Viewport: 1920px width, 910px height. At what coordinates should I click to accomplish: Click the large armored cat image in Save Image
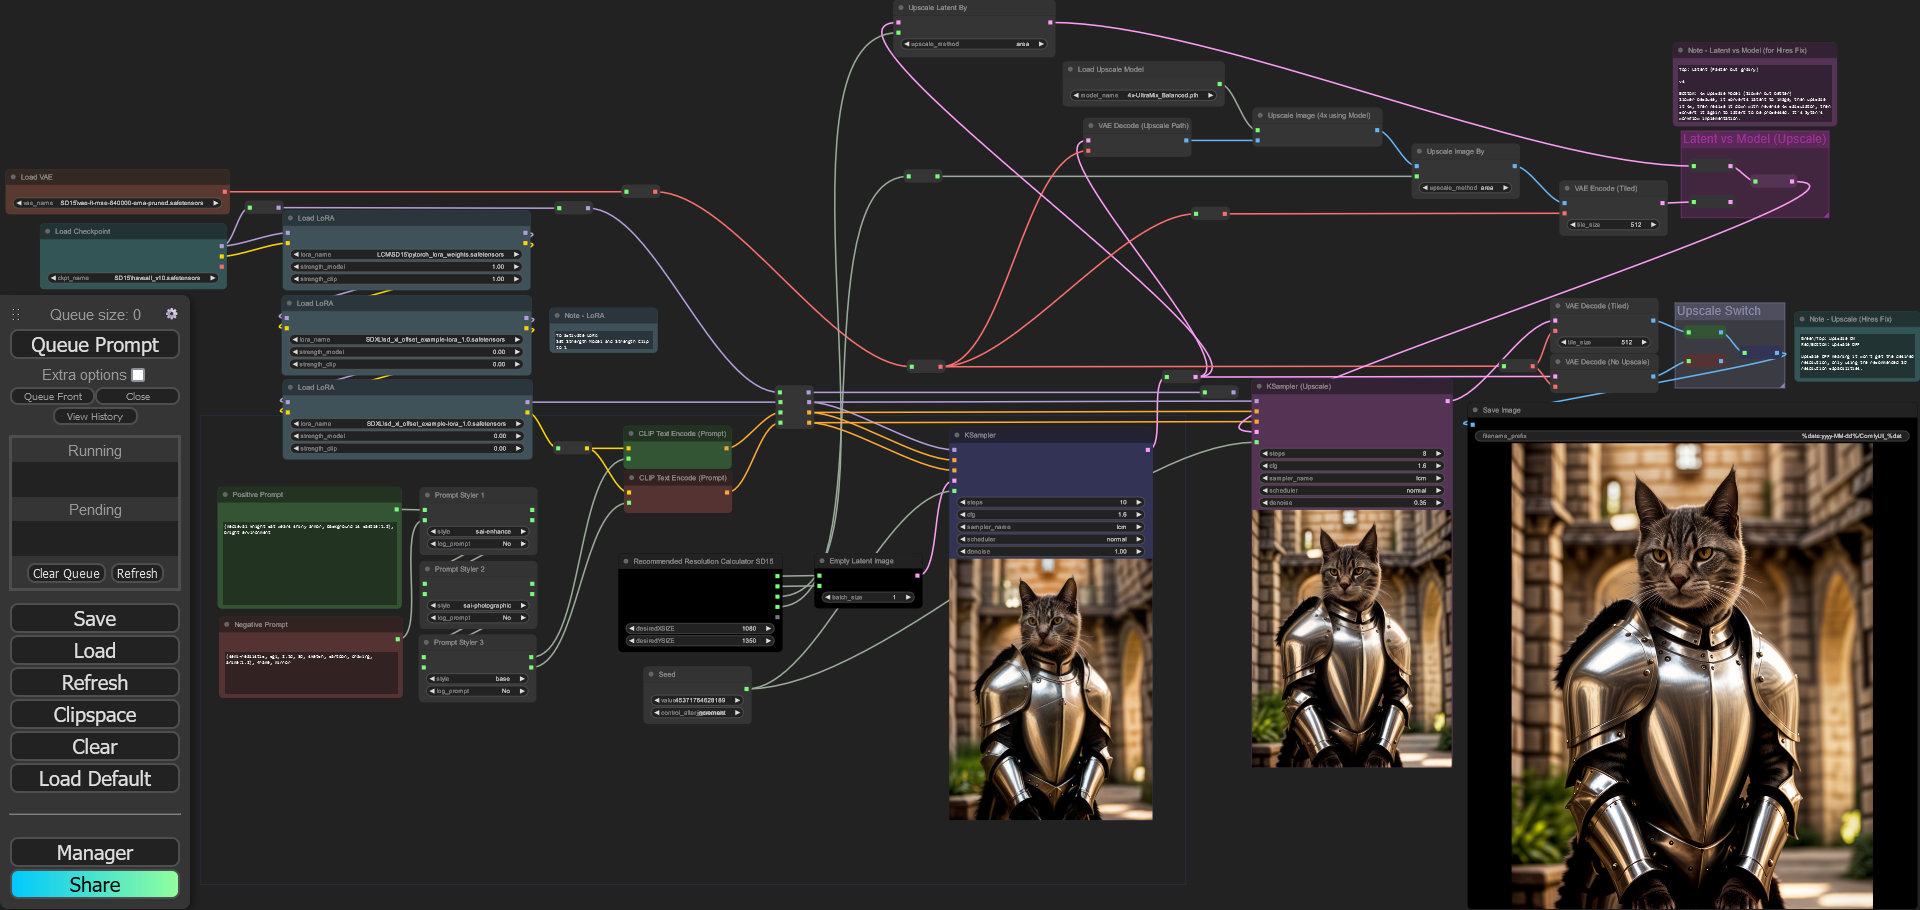1692,675
